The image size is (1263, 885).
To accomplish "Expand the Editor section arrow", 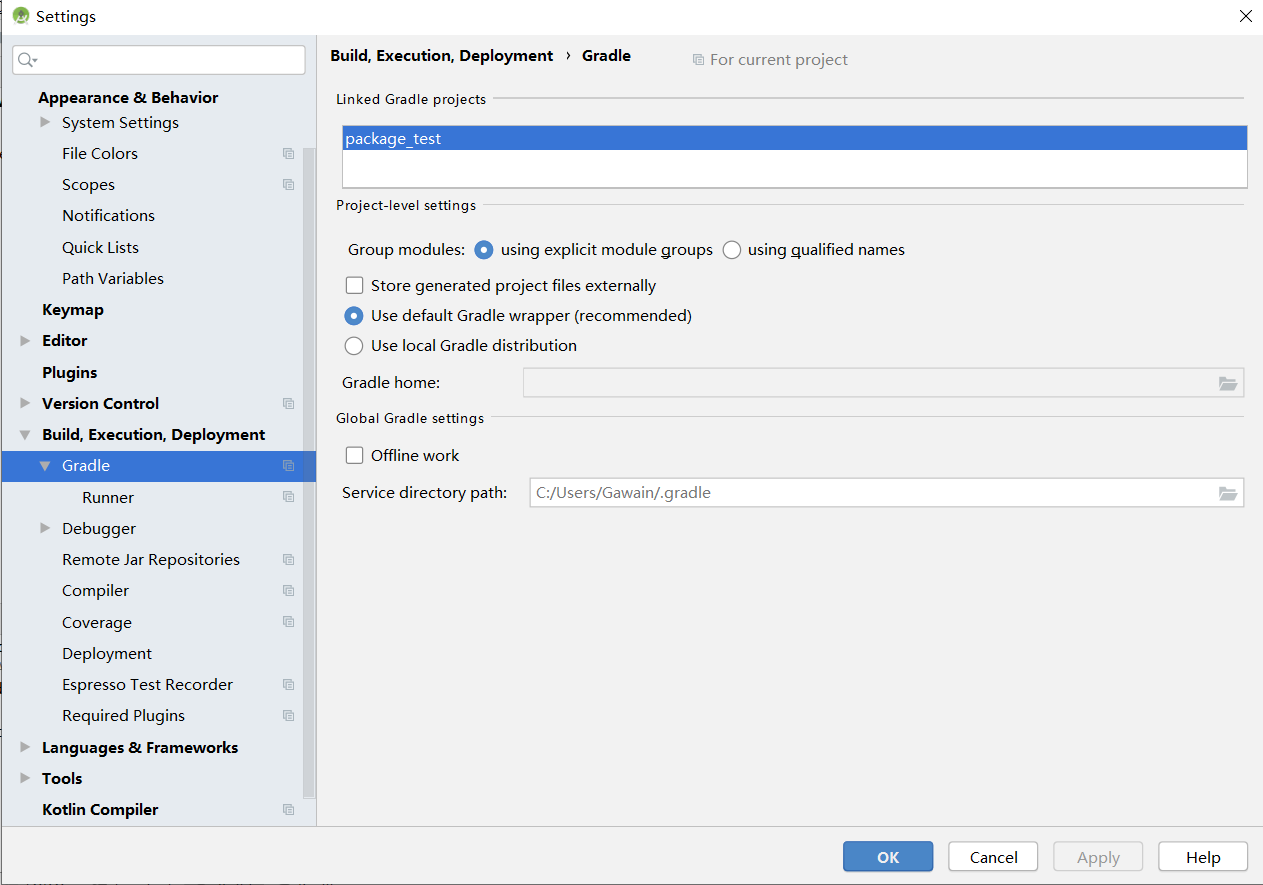I will point(25,341).
